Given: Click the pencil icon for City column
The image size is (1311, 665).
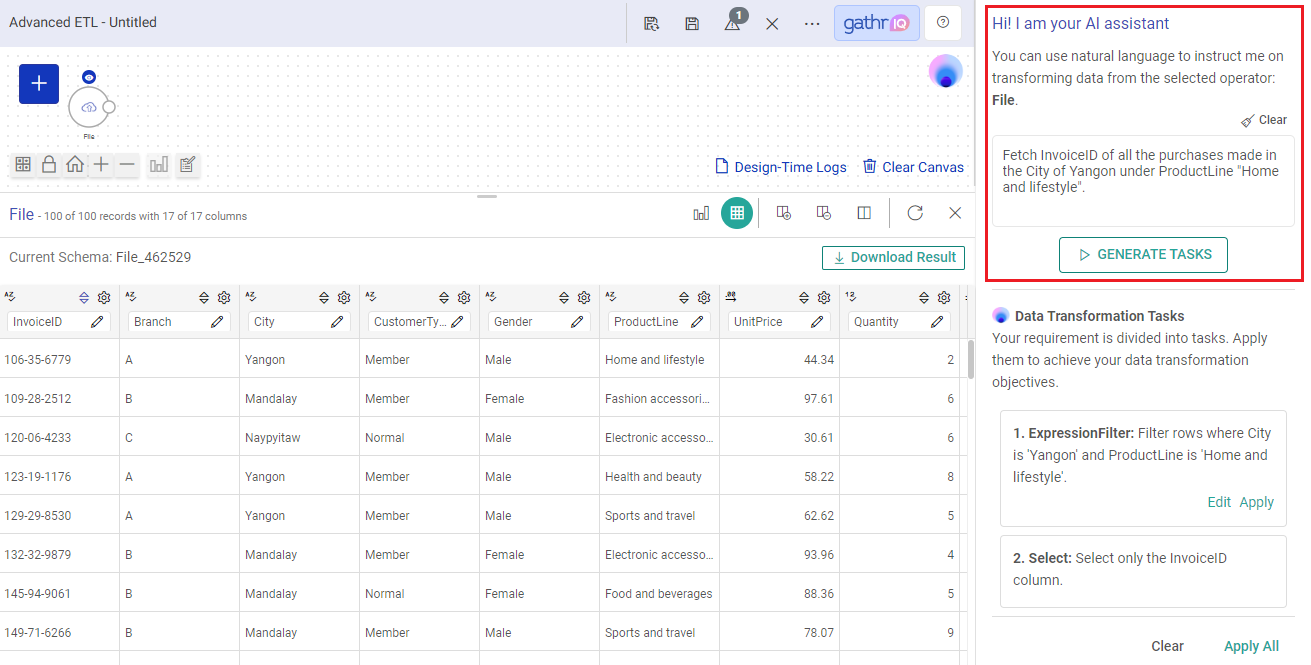Looking at the screenshot, I should [x=337, y=322].
